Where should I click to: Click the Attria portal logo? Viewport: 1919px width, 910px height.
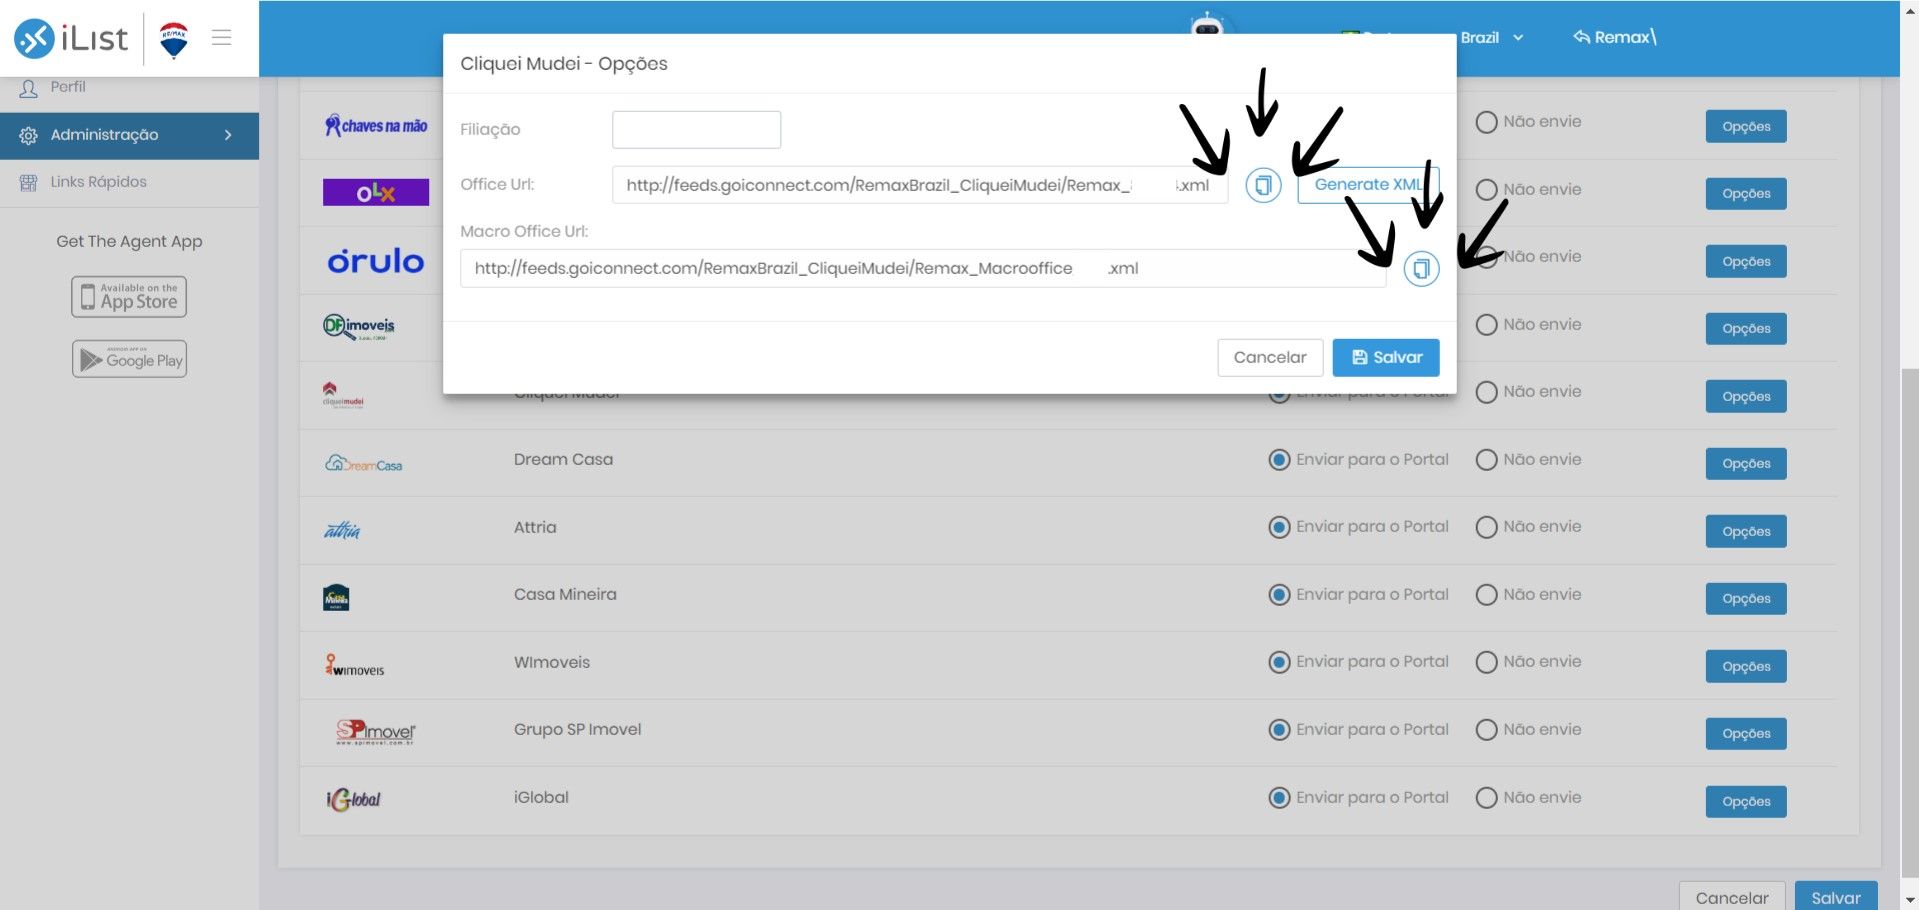point(342,530)
